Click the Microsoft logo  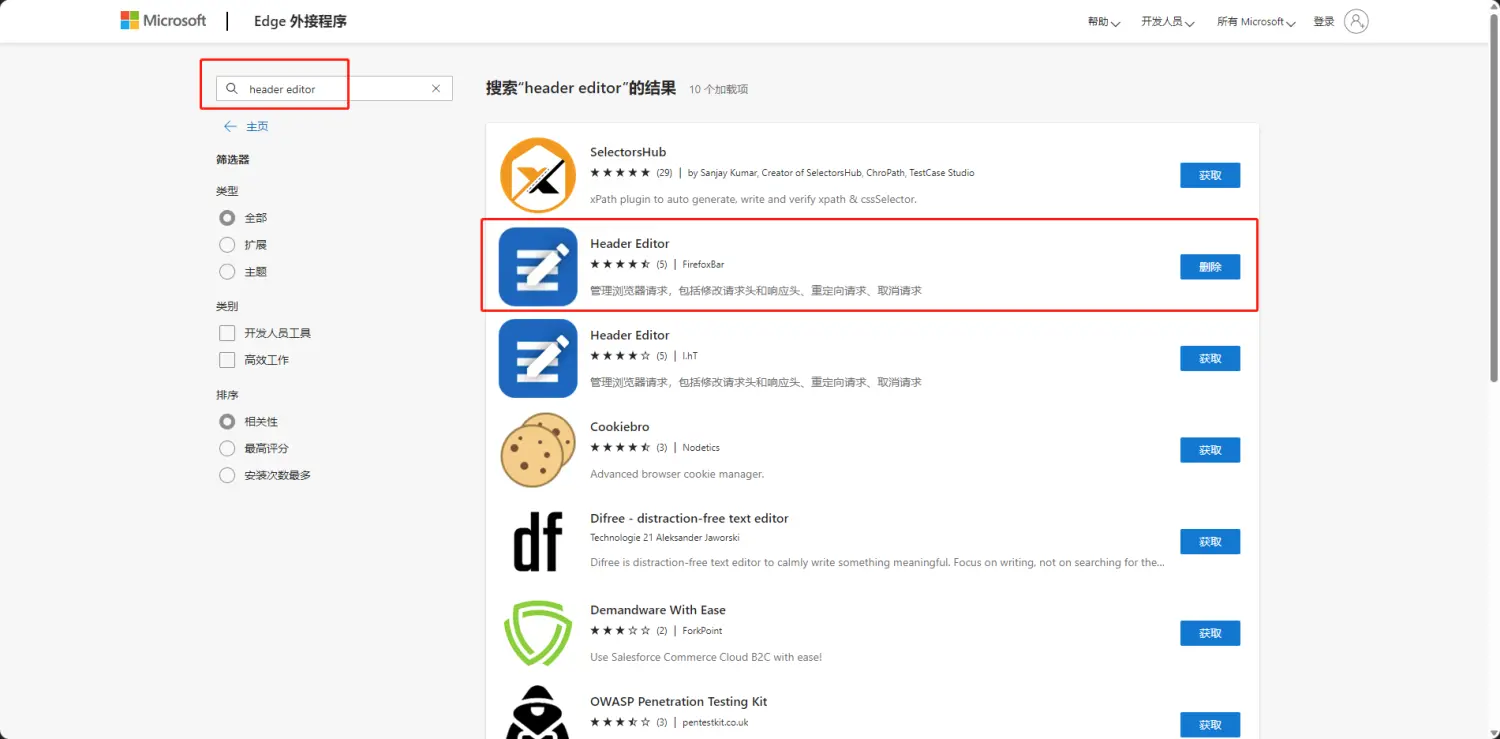click(x=163, y=20)
